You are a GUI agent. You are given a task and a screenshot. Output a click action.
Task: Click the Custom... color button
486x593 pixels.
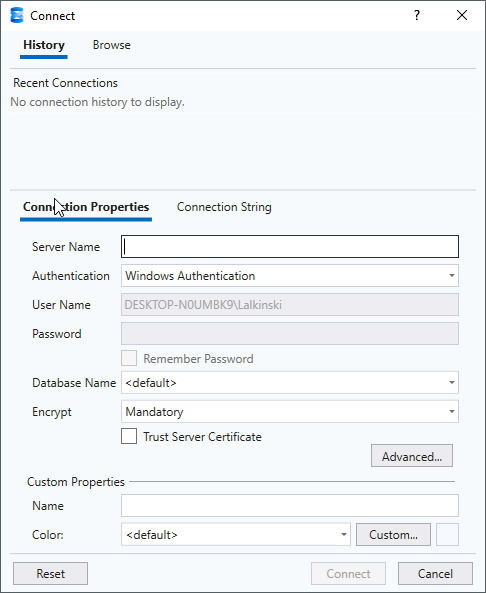[x=393, y=535]
